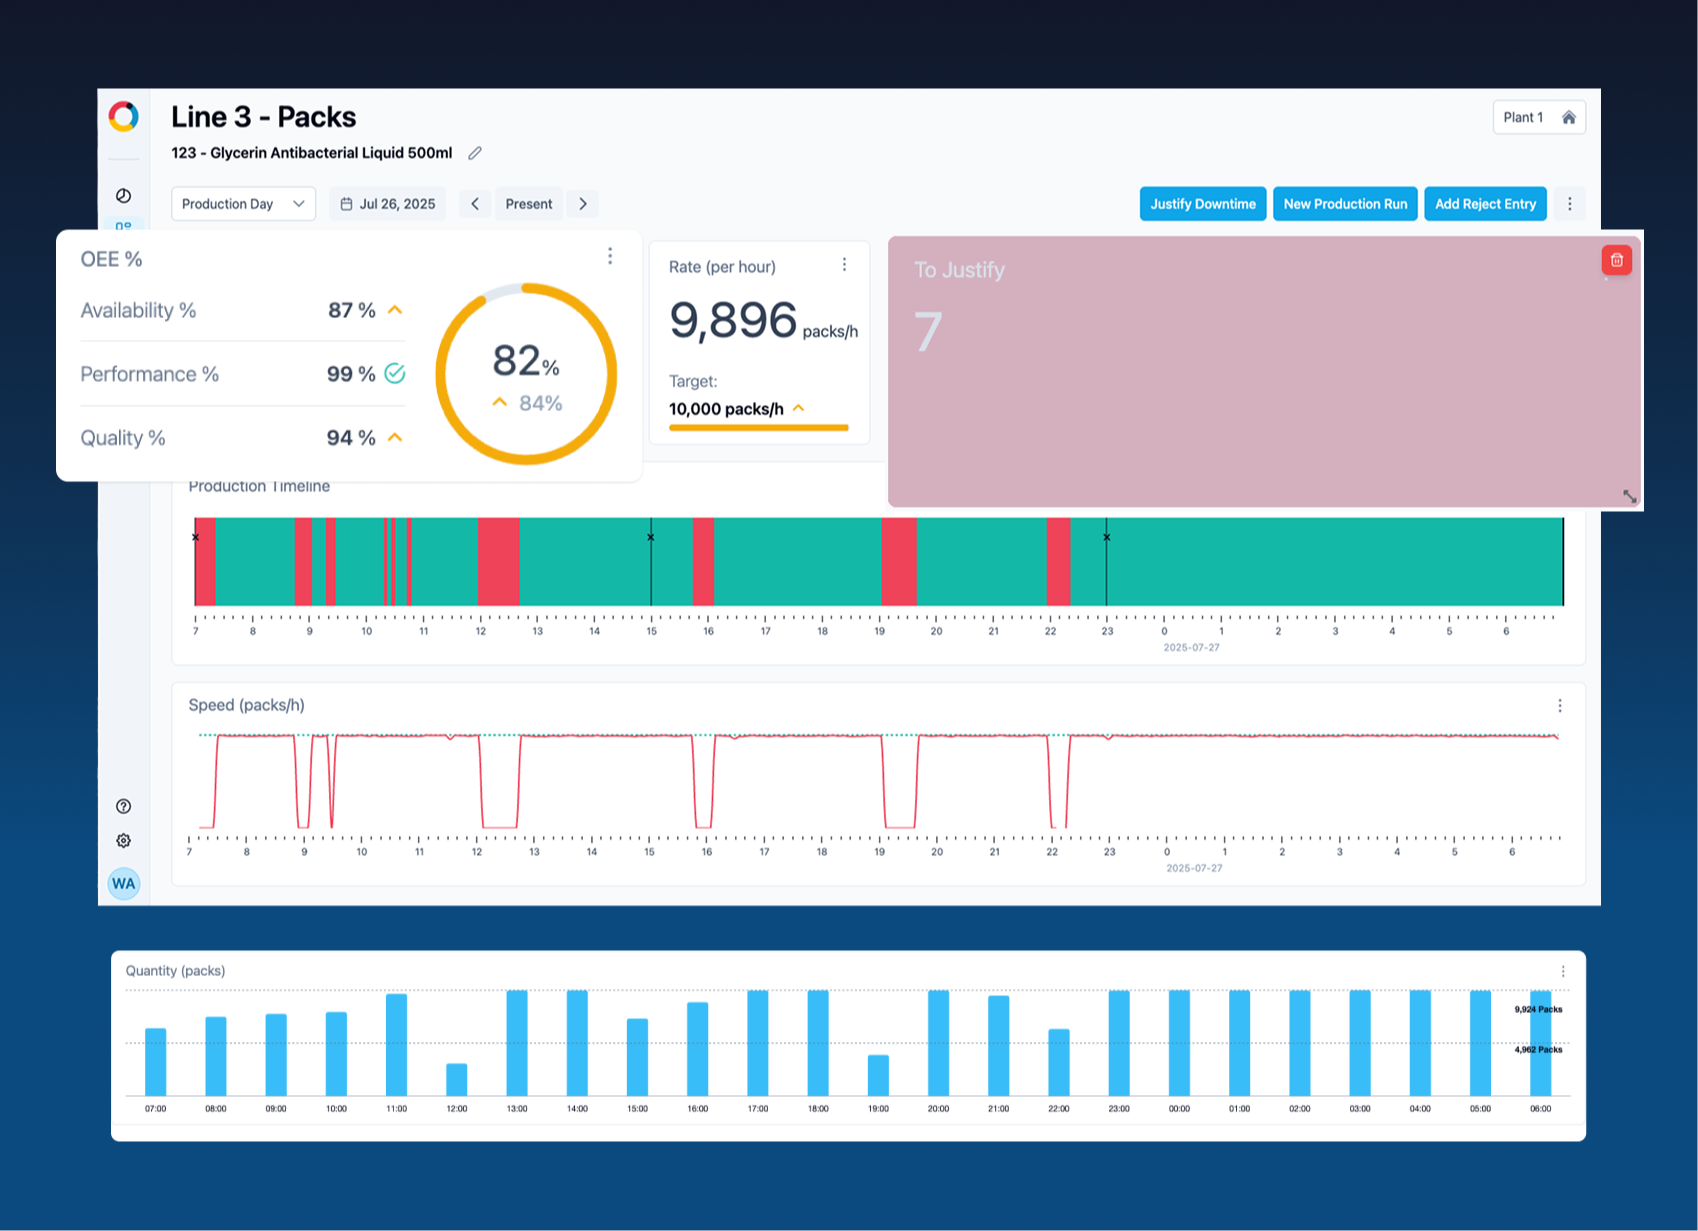Open the OEE % card options menu
This screenshot has width=1698, height=1231.
click(610, 256)
